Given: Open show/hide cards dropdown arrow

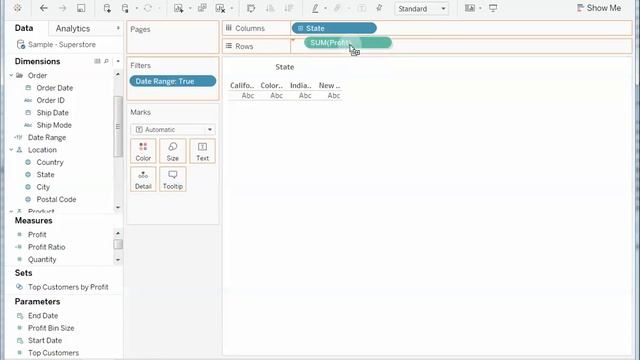Looking at the screenshot, I should pyautogui.click(x=480, y=8).
